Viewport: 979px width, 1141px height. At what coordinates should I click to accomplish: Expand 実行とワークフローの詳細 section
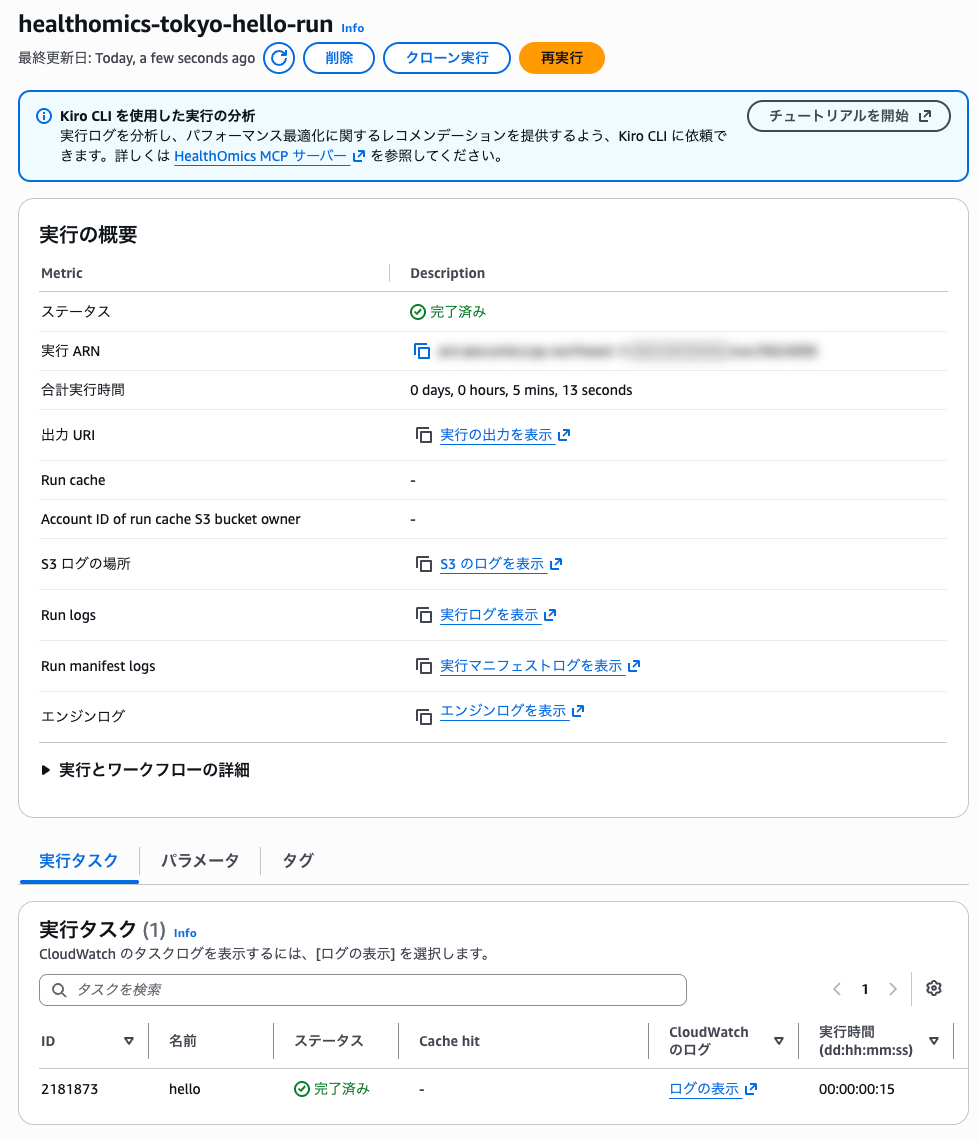(146, 770)
